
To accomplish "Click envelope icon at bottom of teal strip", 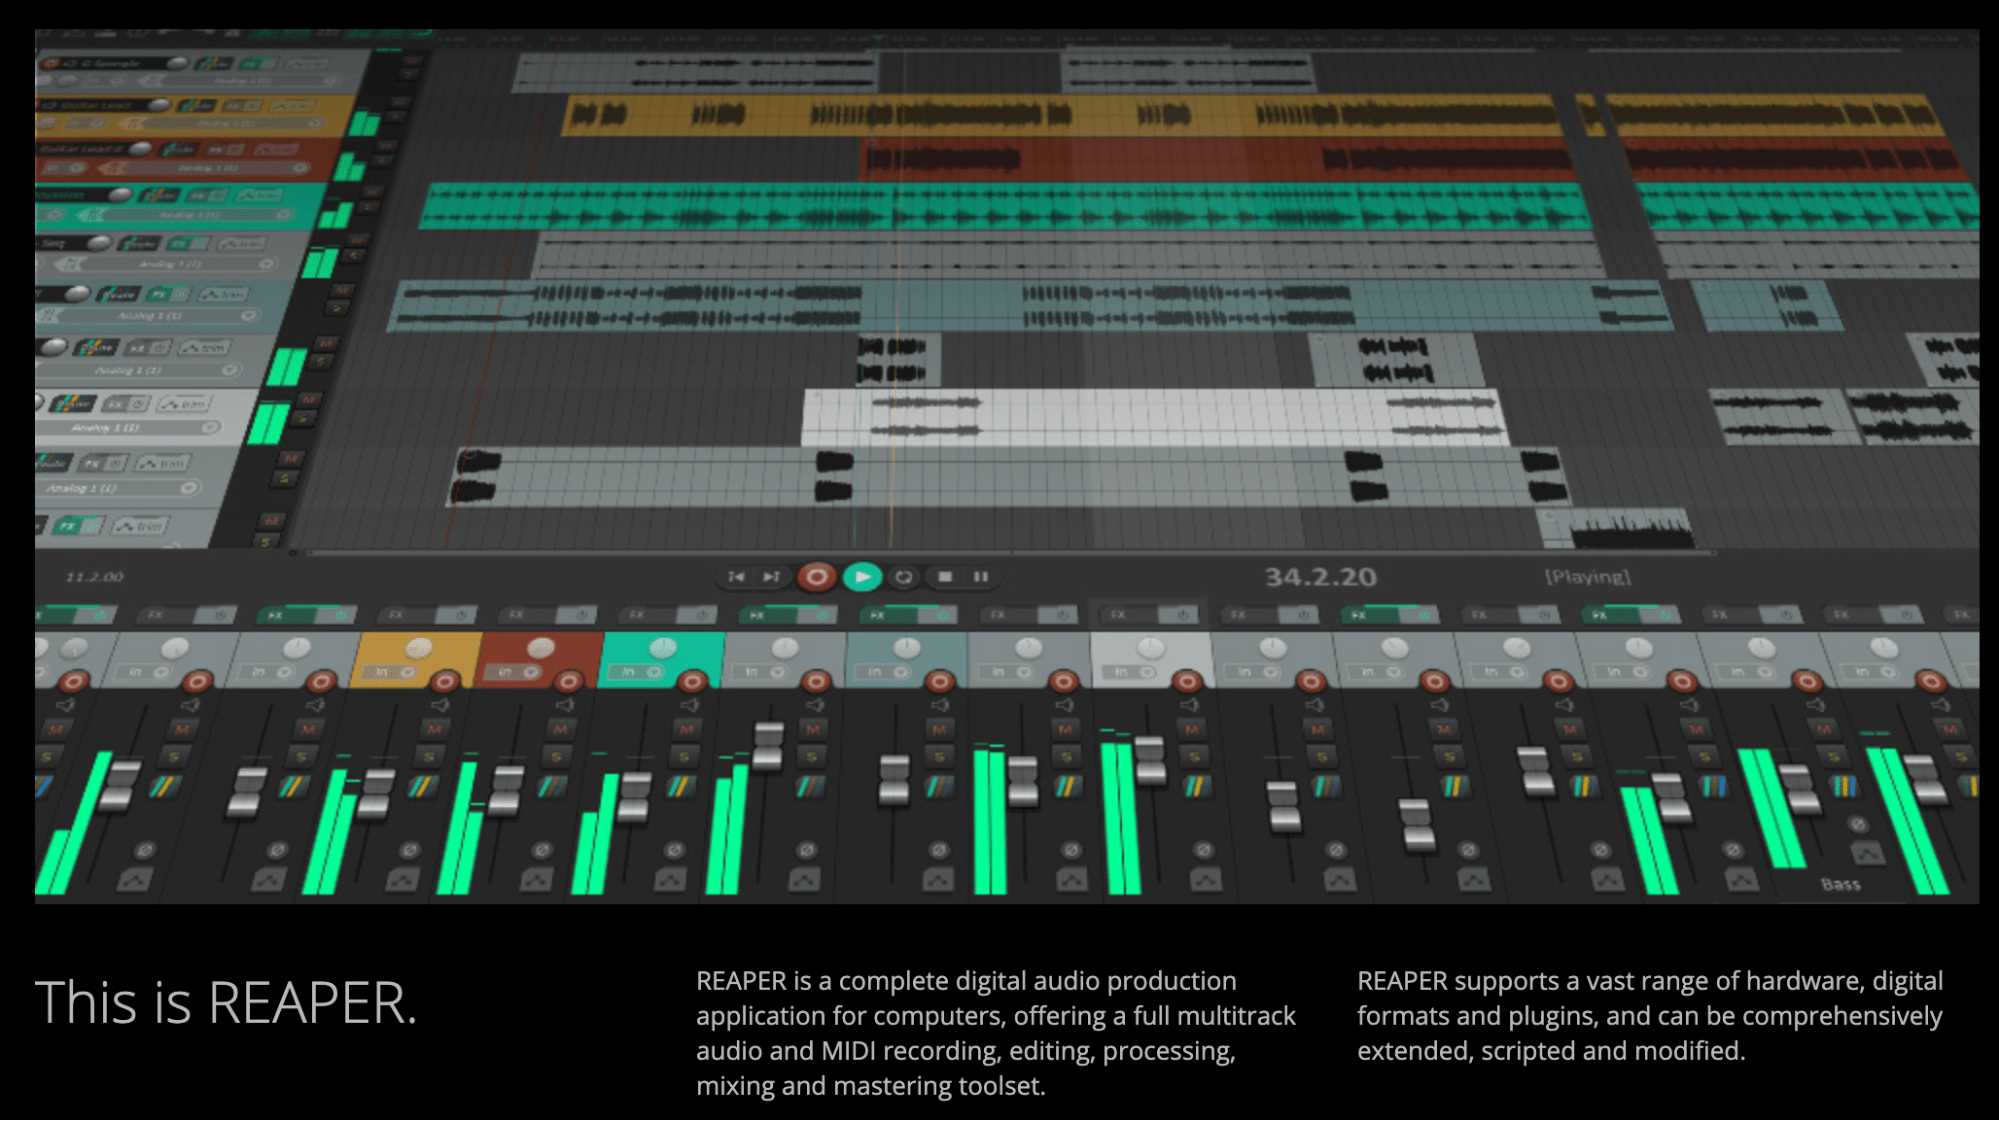I will point(670,879).
